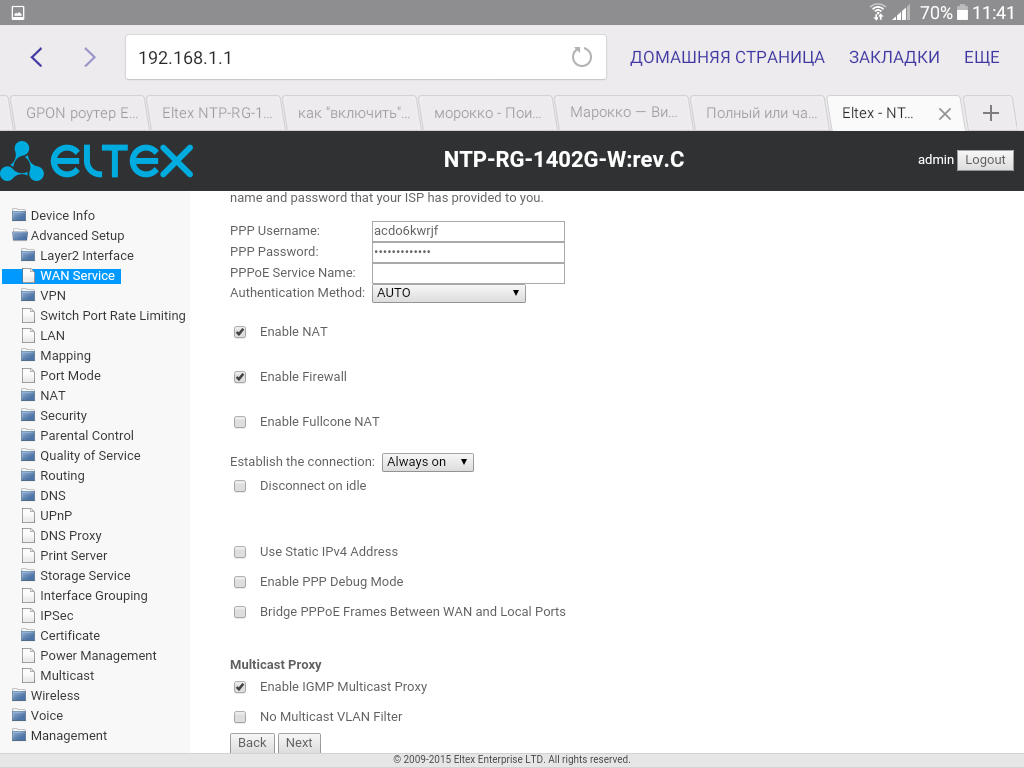Click UPnP page icon in sidebar
The image size is (1024, 768).
pos(28,515)
